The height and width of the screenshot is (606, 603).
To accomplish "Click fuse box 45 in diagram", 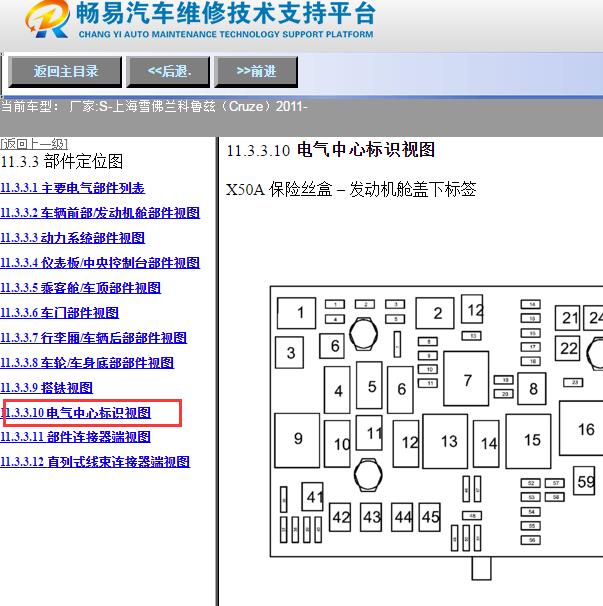I will point(429,517).
